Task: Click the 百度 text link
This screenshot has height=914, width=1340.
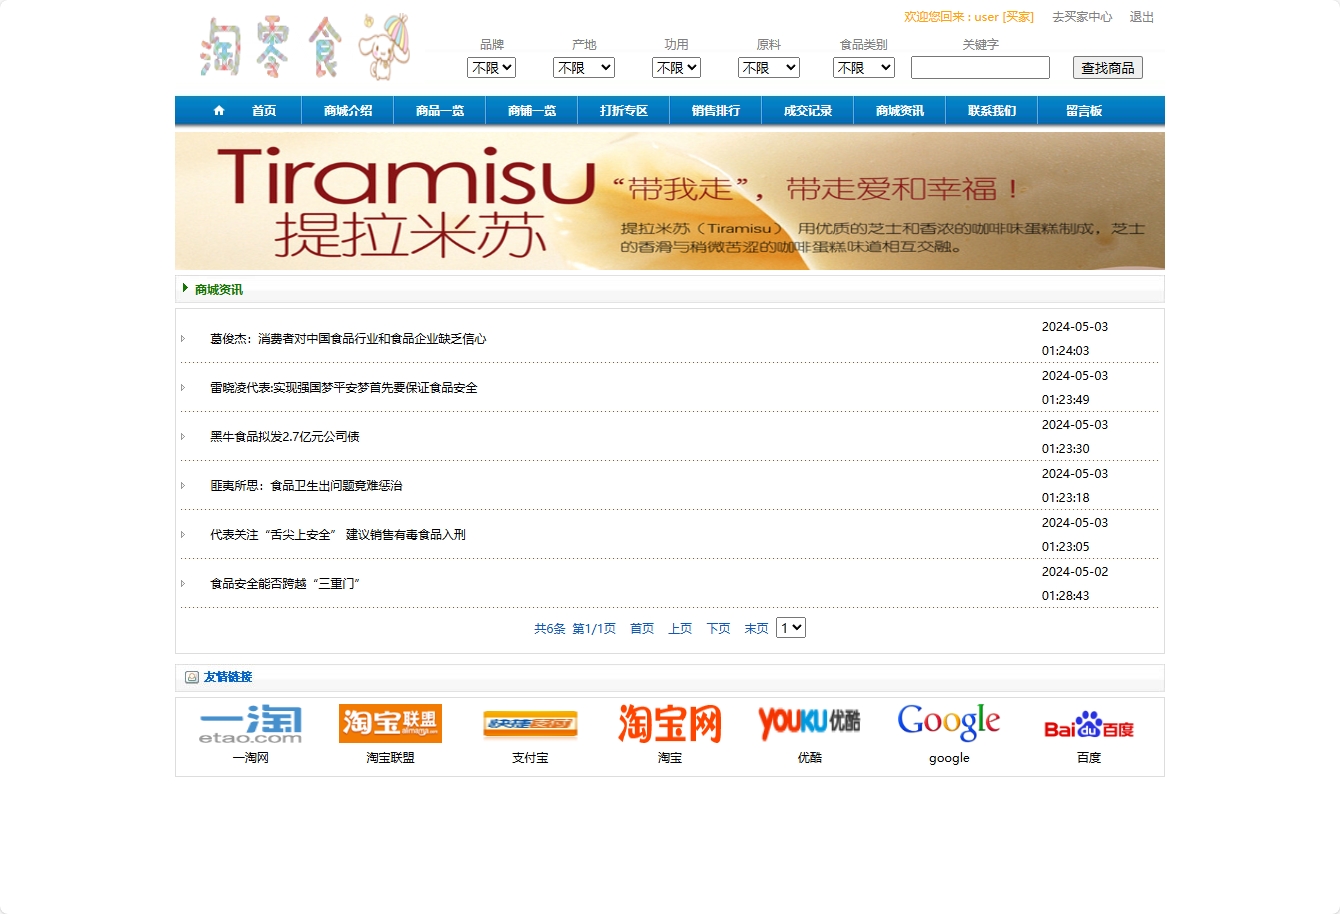Action: pos(1089,758)
